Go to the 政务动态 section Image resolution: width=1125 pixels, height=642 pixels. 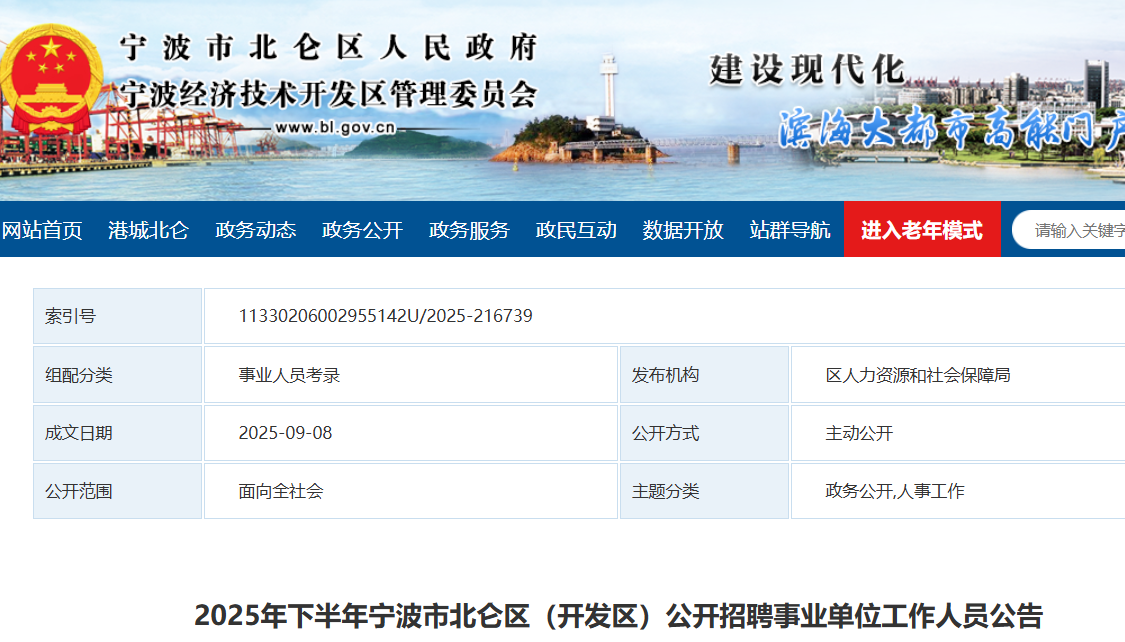coord(255,230)
